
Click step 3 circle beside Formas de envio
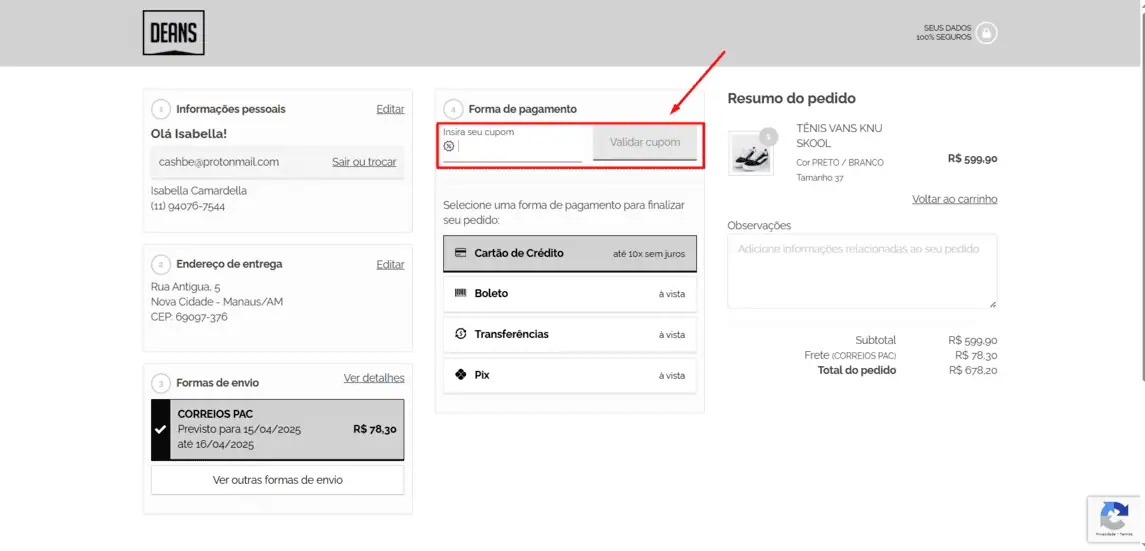(161, 383)
